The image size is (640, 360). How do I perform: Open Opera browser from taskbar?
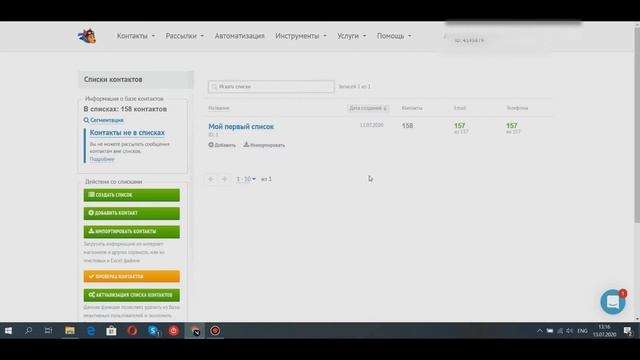pyautogui.click(x=132, y=331)
